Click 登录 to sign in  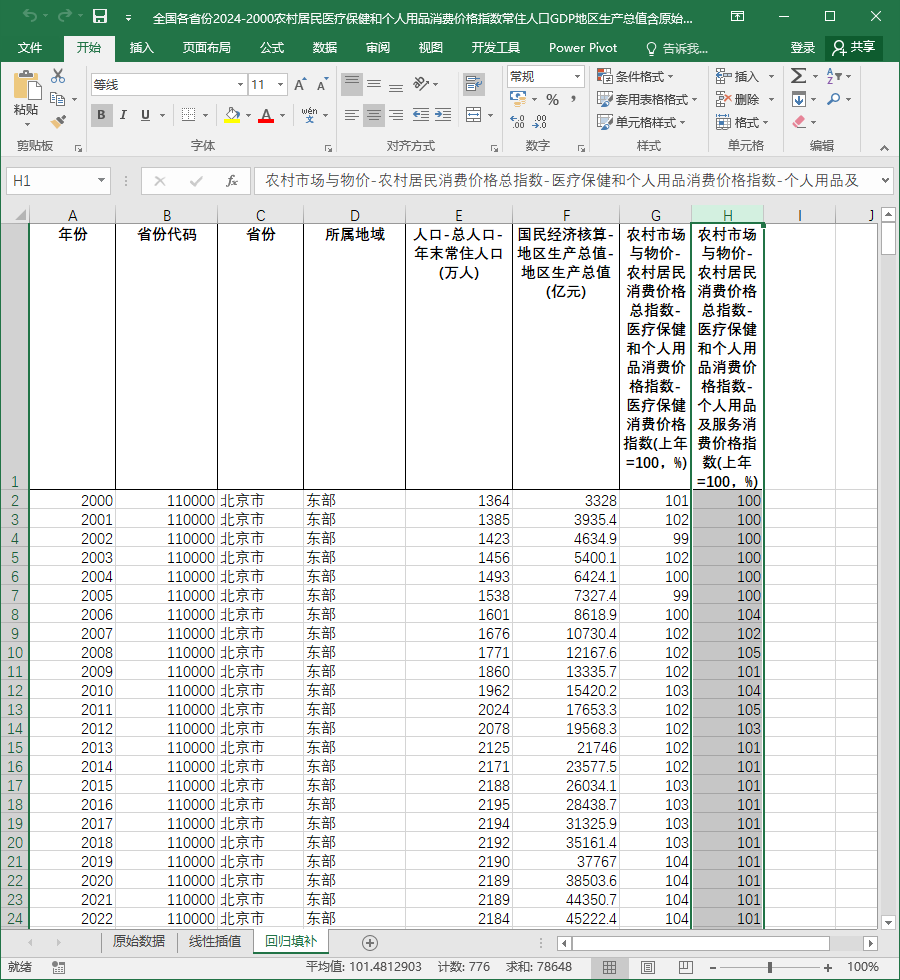[x=802, y=48]
